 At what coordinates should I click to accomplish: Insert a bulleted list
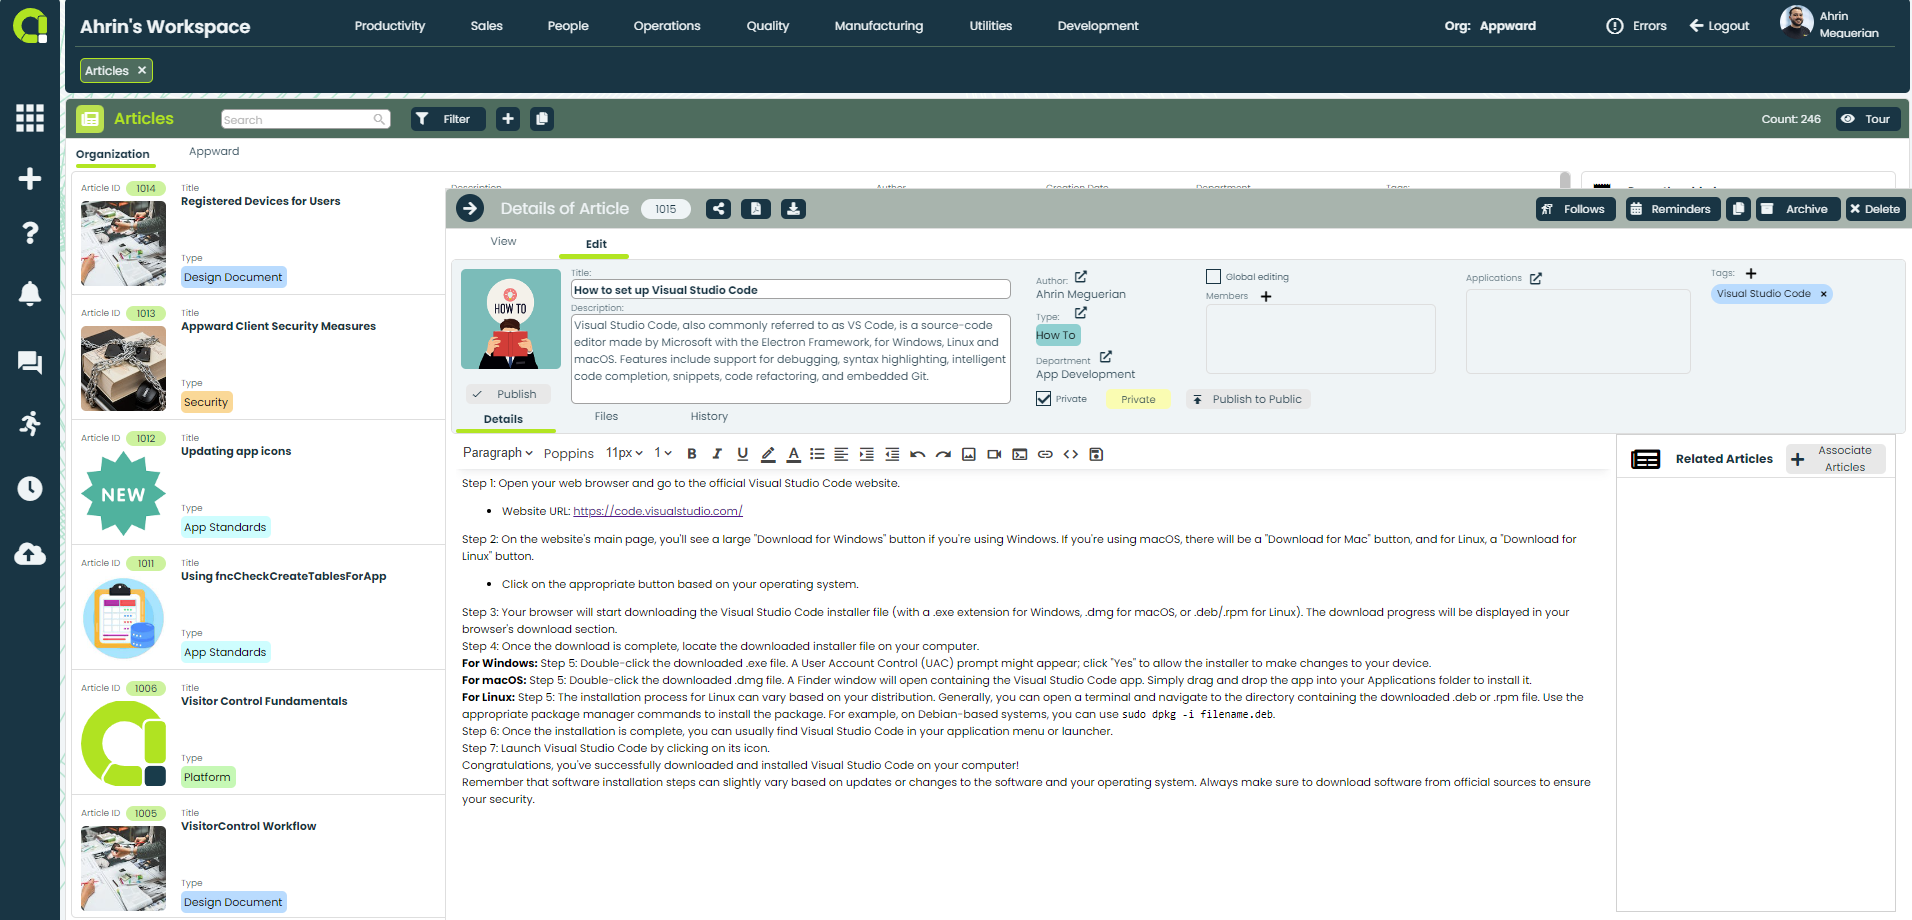coord(817,454)
